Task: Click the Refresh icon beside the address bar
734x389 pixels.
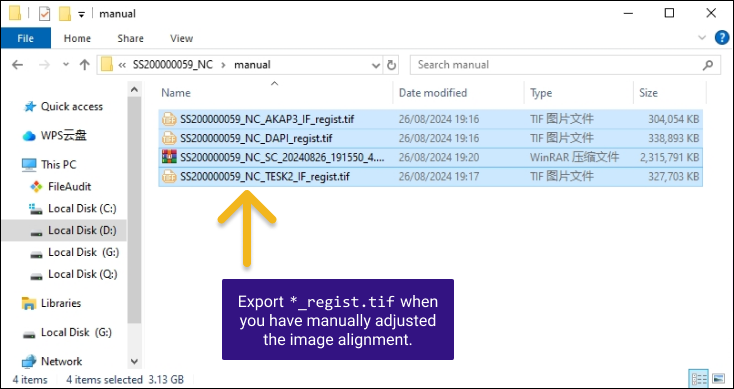Action: tap(391, 65)
